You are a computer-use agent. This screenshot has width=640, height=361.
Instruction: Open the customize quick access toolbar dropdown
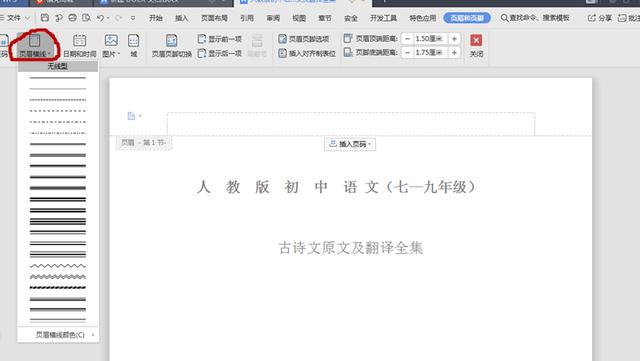133,18
